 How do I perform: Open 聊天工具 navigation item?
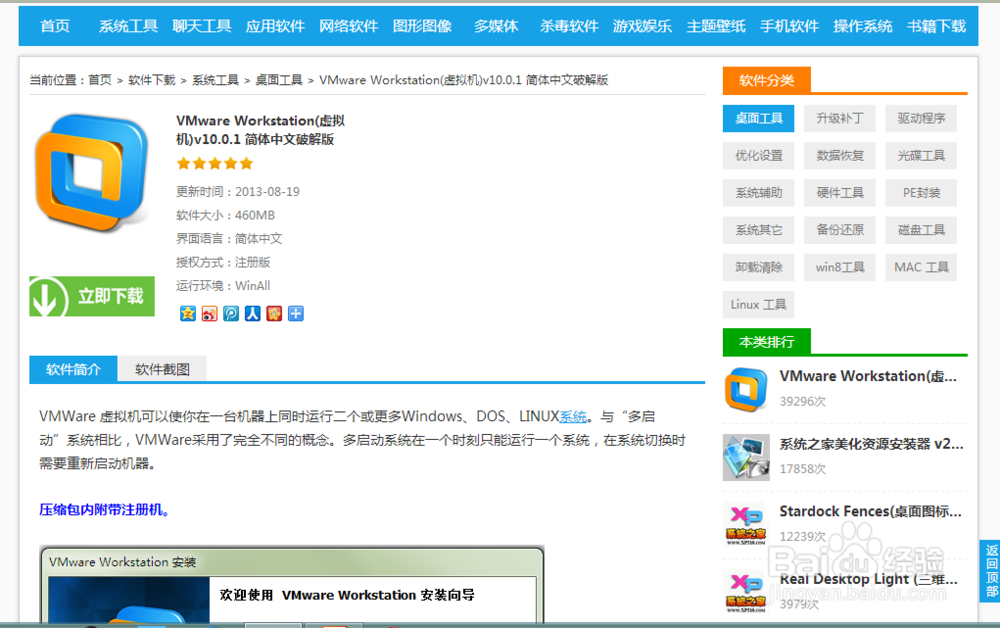pyautogui.click(x=202, y=26)
